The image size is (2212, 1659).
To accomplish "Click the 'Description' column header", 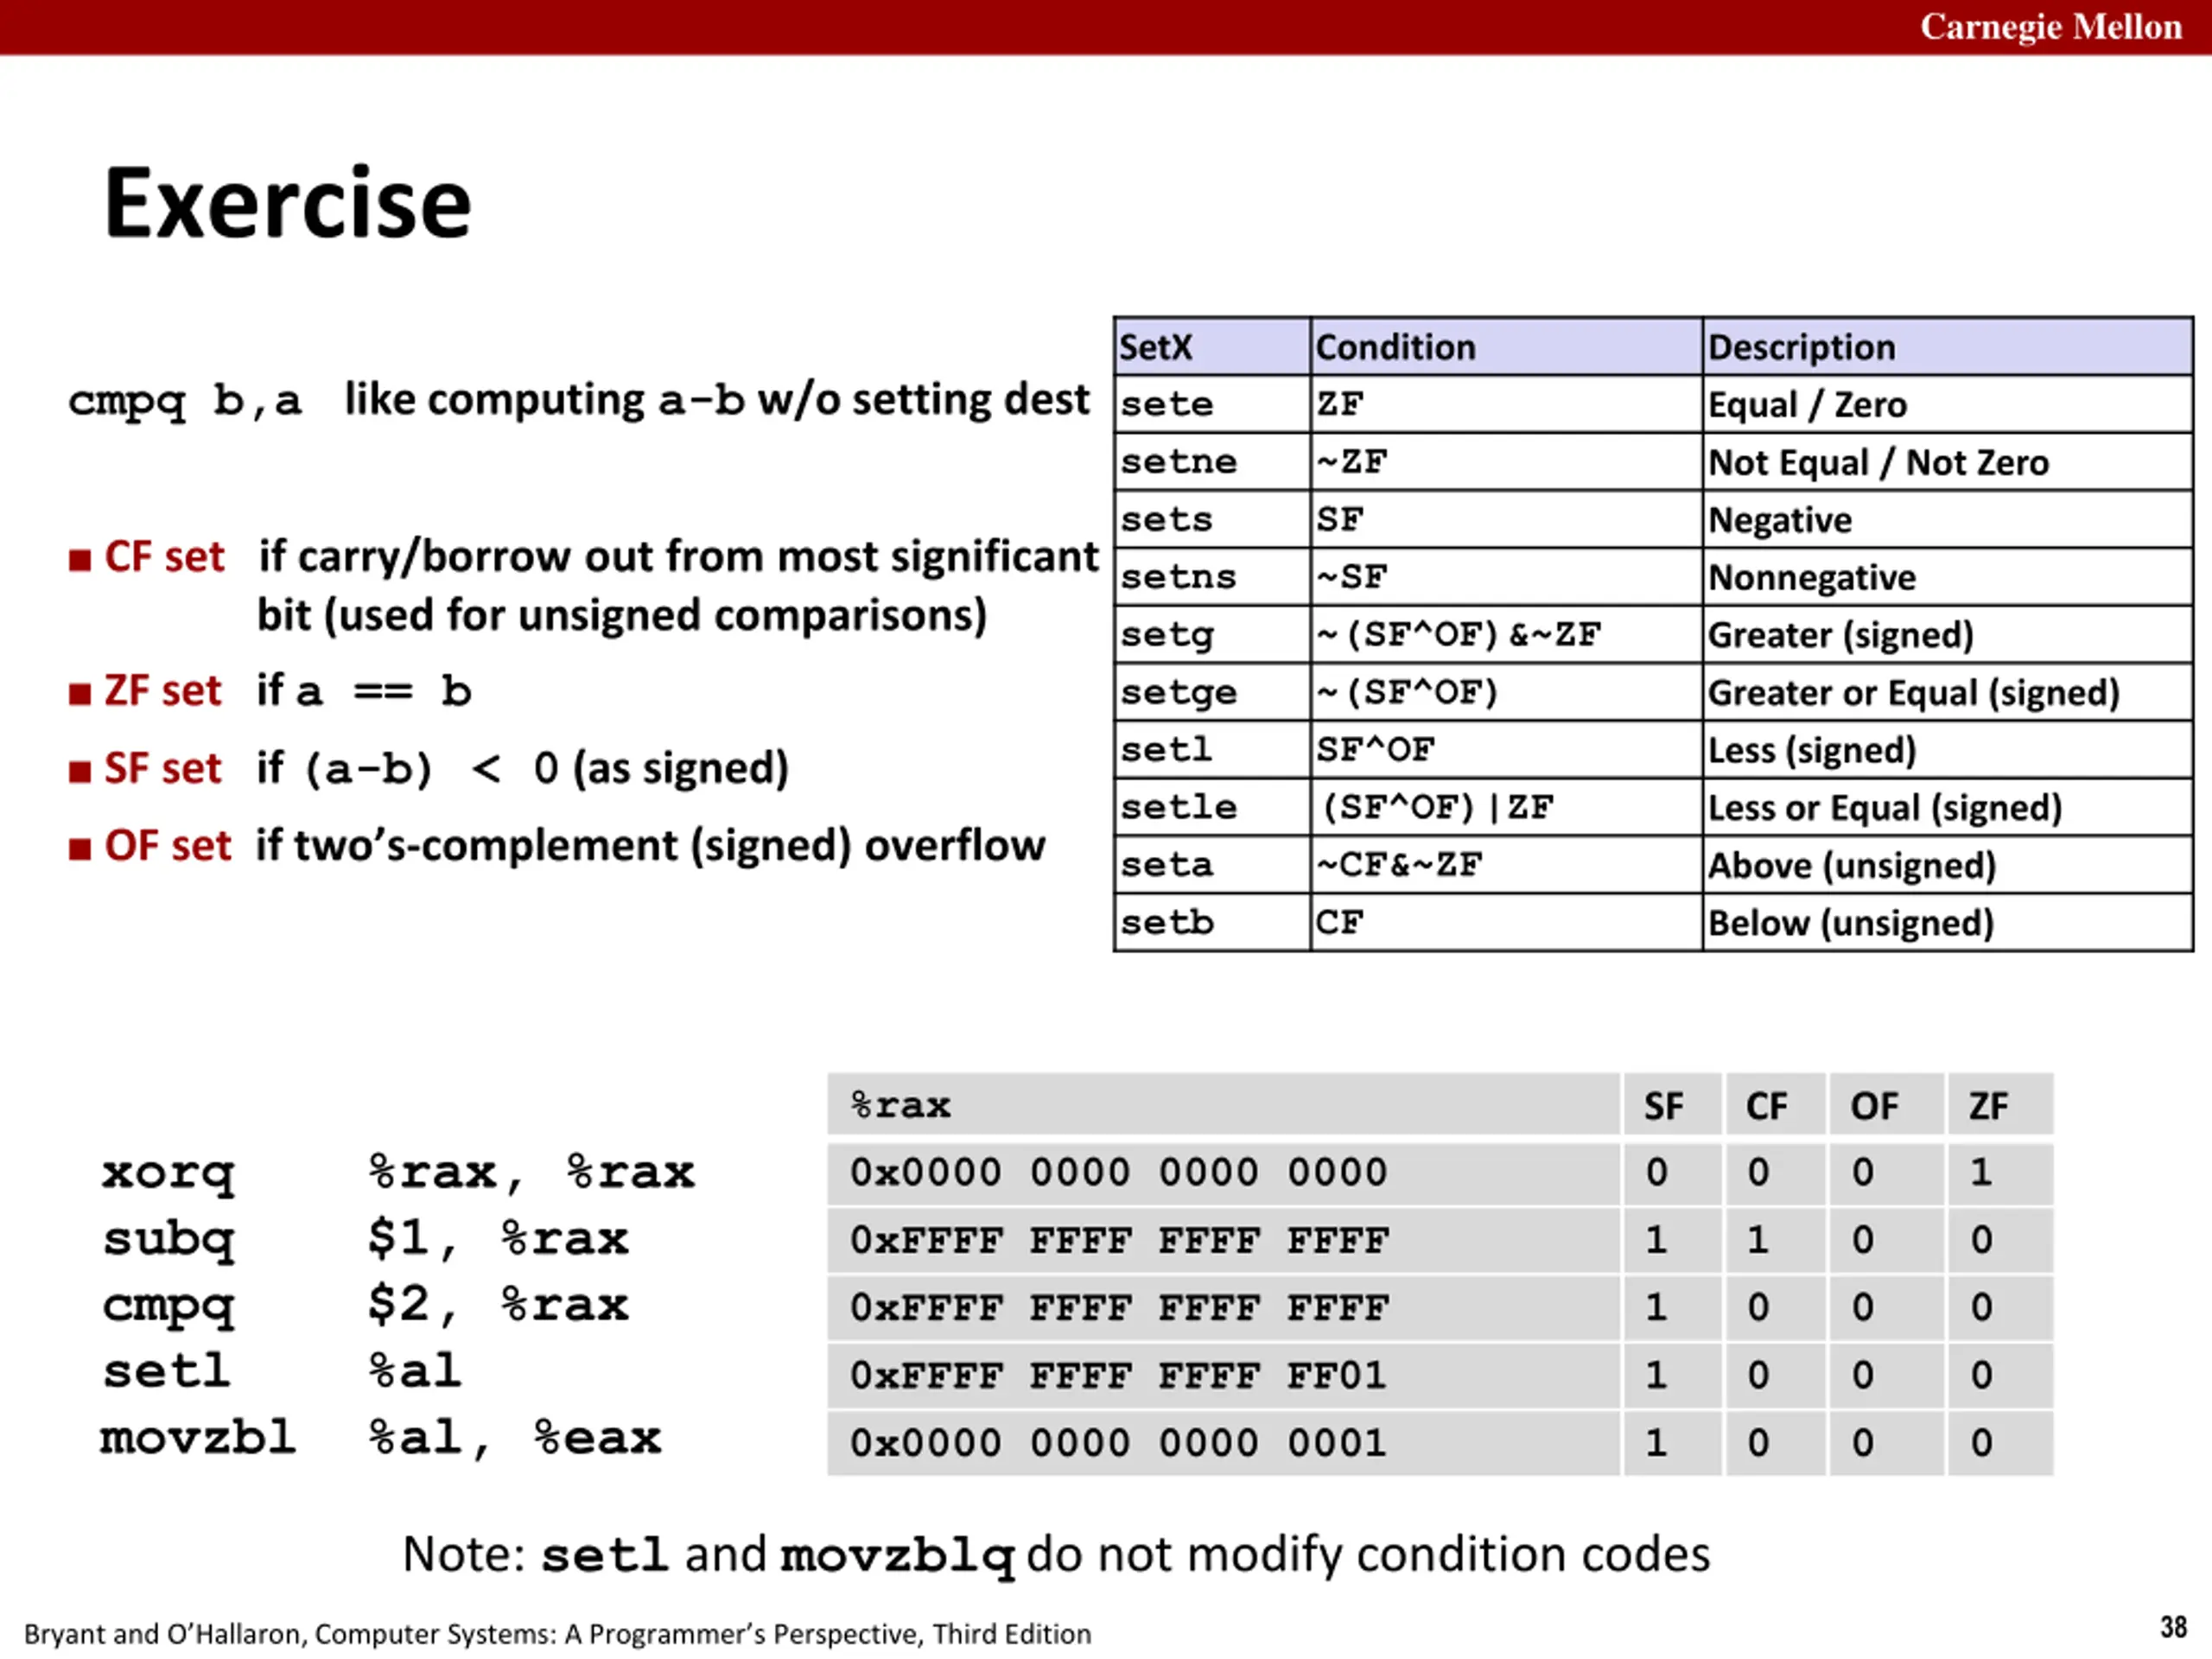I will click(1947, 347).
